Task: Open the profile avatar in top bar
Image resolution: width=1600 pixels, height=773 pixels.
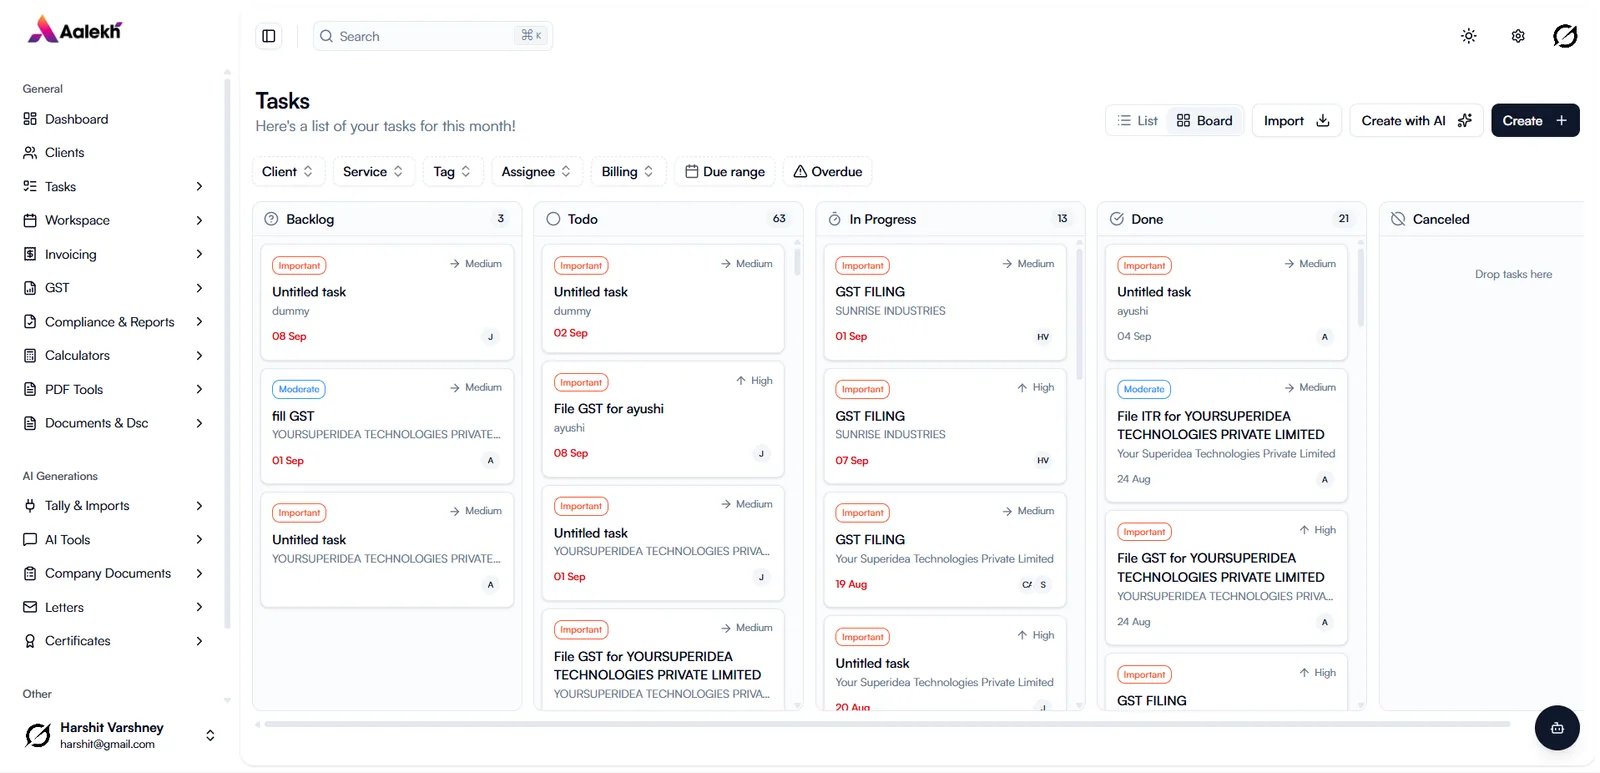Action: click(x=1565, y=36)
